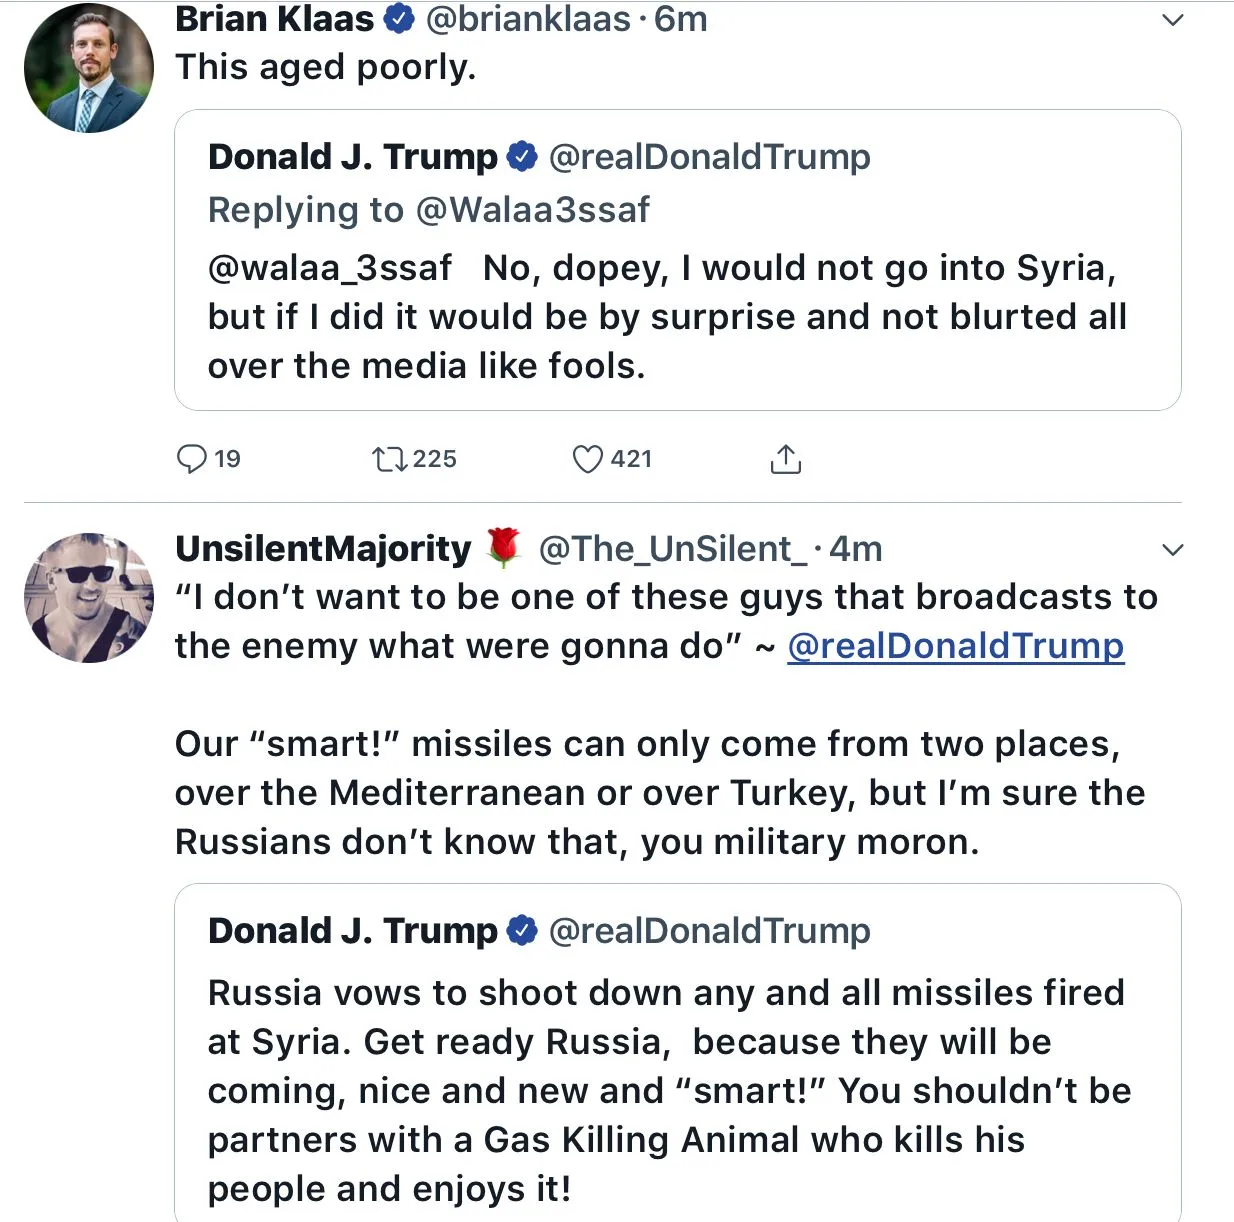
Task: Click Donald J. Trump name in second quoted tweet
Action: [352, 931]
